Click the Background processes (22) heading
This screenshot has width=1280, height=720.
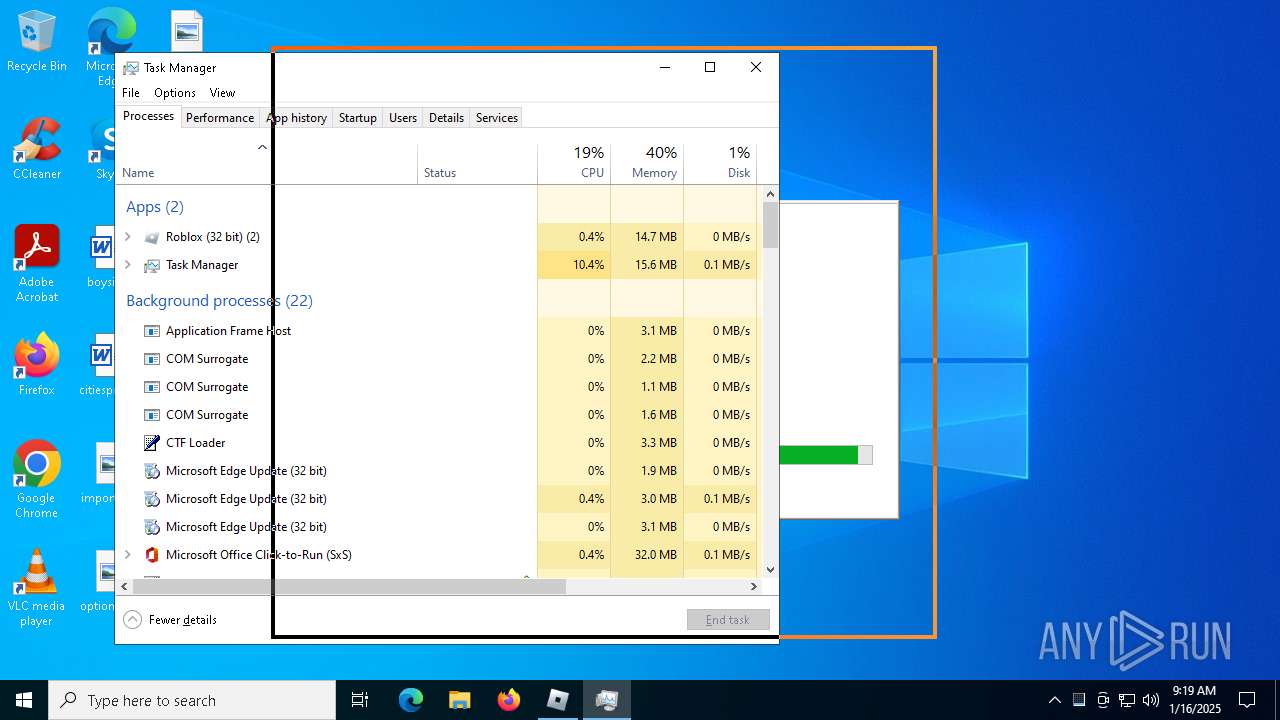(219, 301)
